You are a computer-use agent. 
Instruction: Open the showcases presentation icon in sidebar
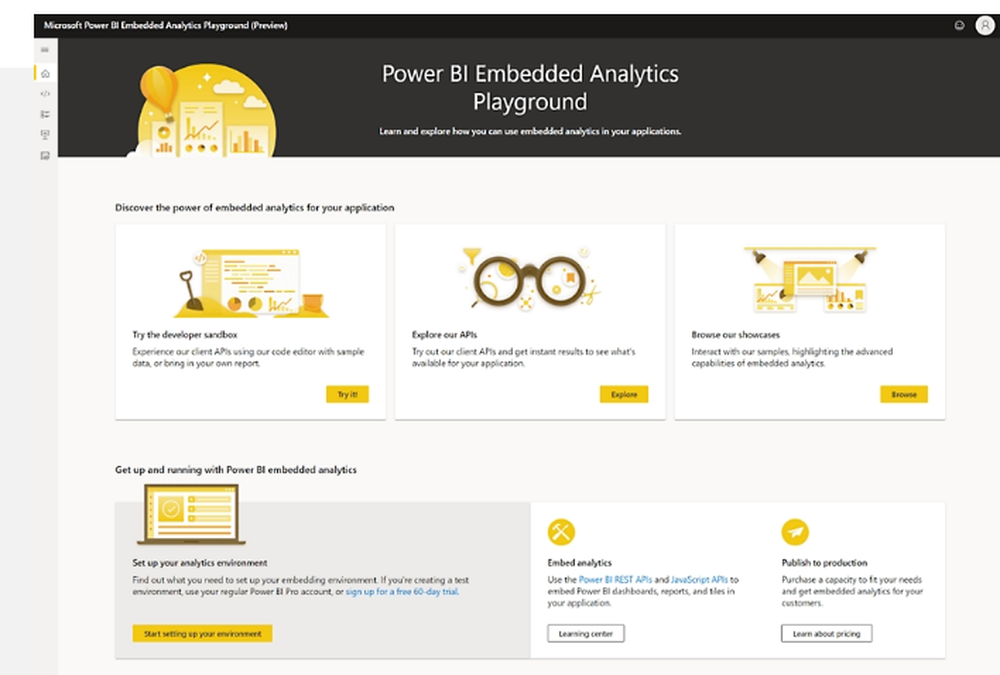click(45, 135)
